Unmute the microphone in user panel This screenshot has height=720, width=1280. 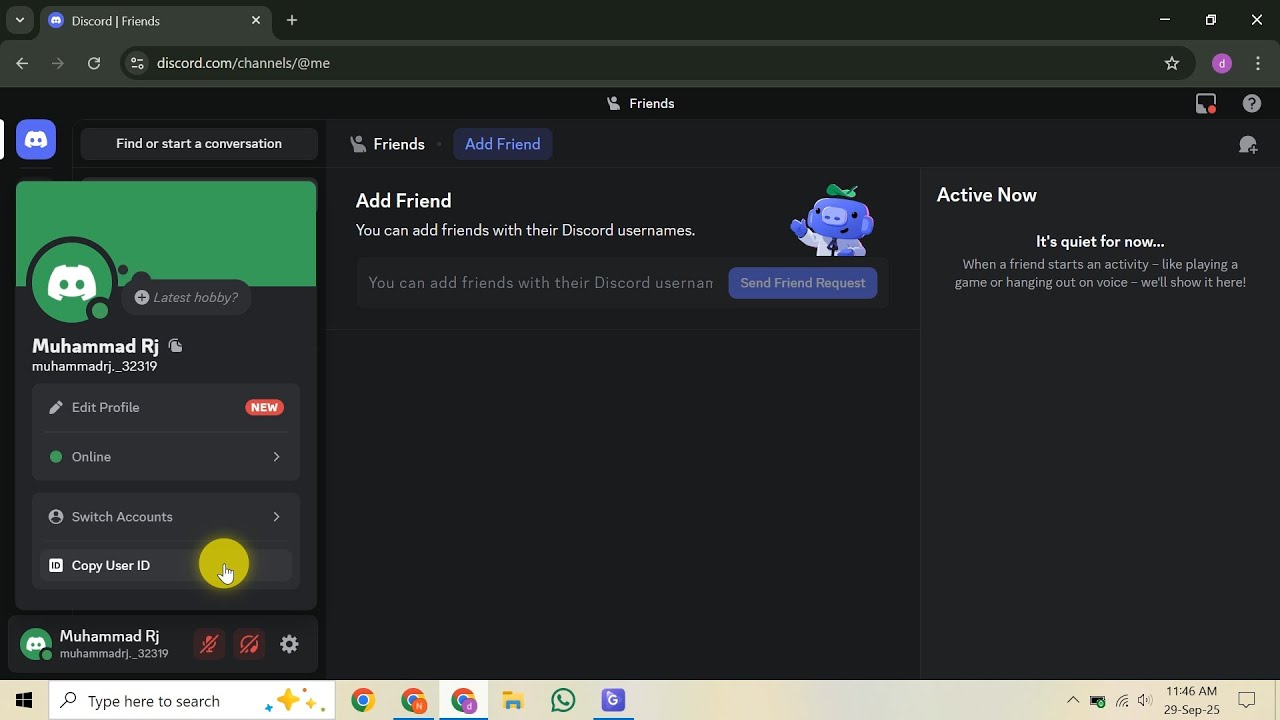[209, 645]
